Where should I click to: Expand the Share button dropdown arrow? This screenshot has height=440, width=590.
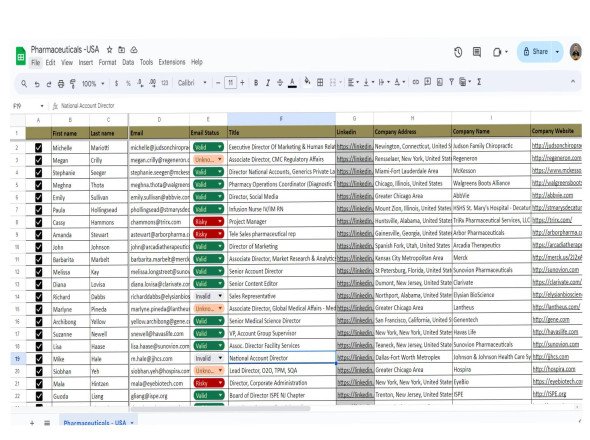pos(557,52)
